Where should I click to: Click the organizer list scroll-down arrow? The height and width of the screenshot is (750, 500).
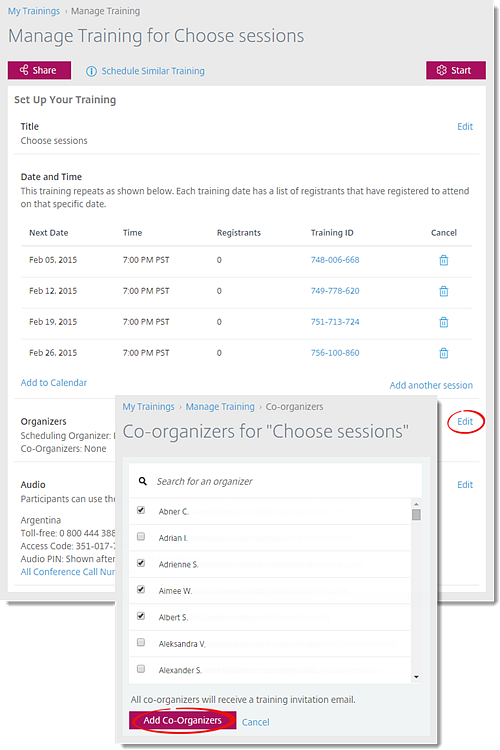416,677
